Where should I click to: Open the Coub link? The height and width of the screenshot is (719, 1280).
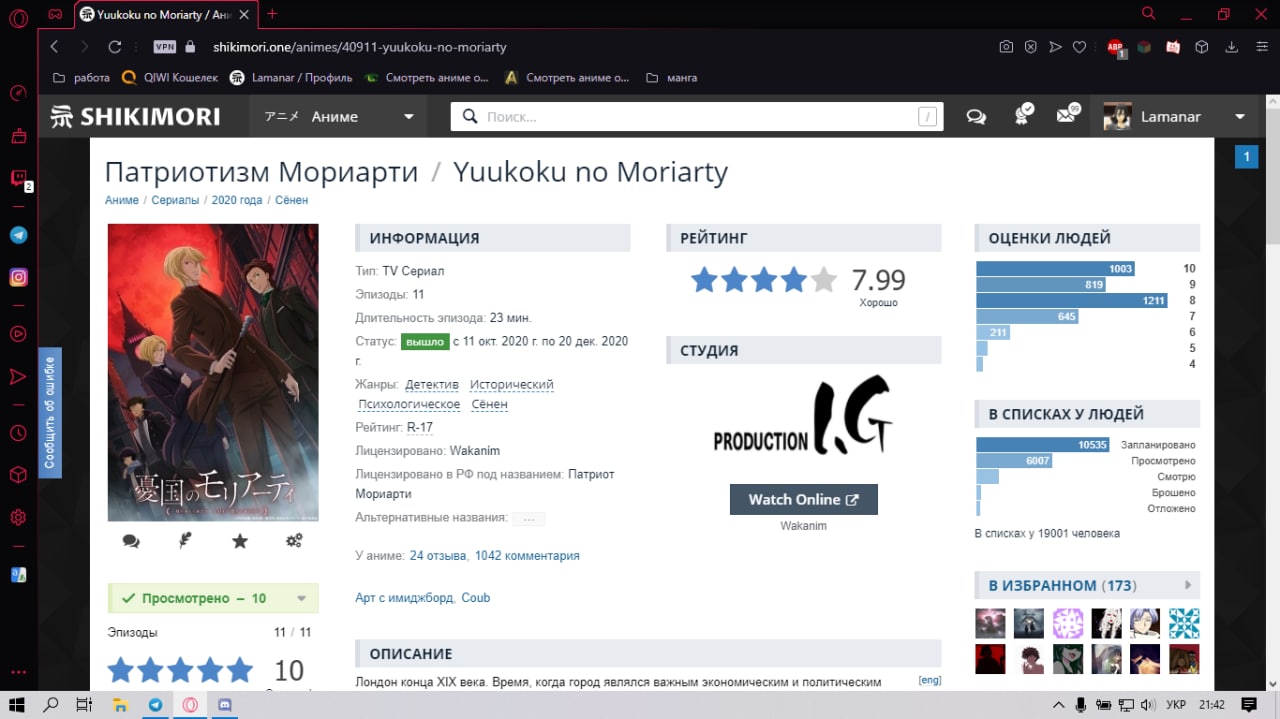(476, 597)
